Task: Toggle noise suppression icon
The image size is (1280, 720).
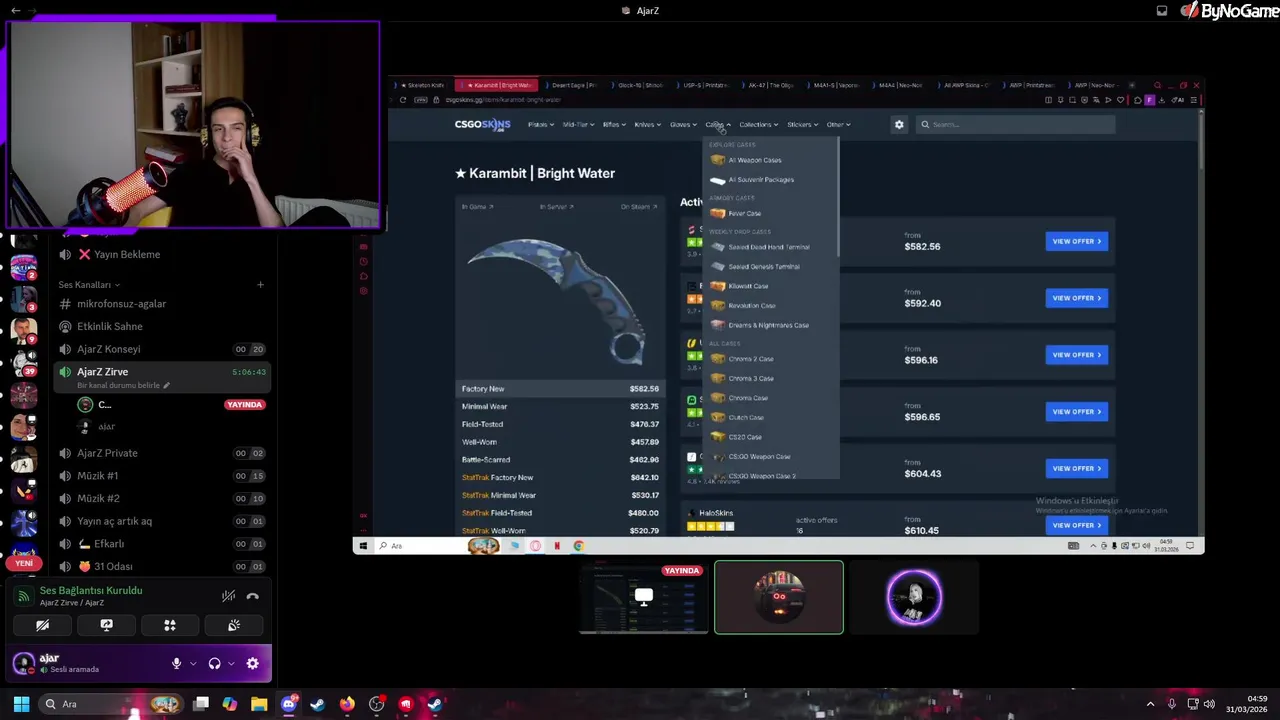Action: point(228,596)
